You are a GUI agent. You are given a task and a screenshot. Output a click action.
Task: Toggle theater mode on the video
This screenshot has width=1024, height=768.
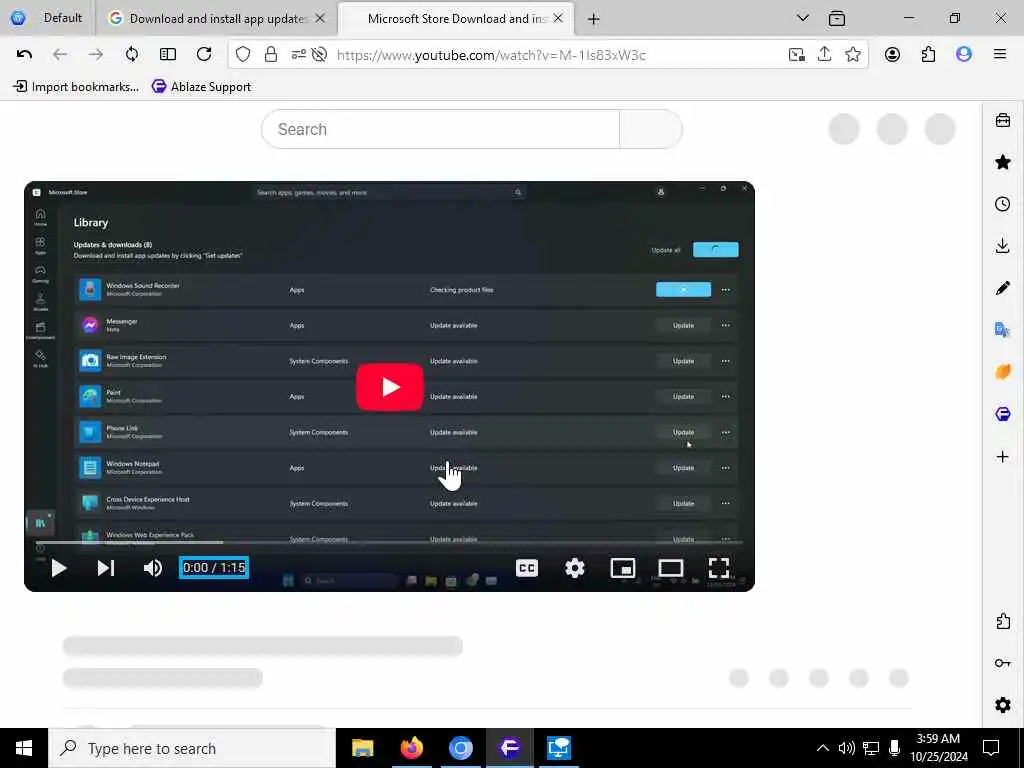click(x=671, y=568)
